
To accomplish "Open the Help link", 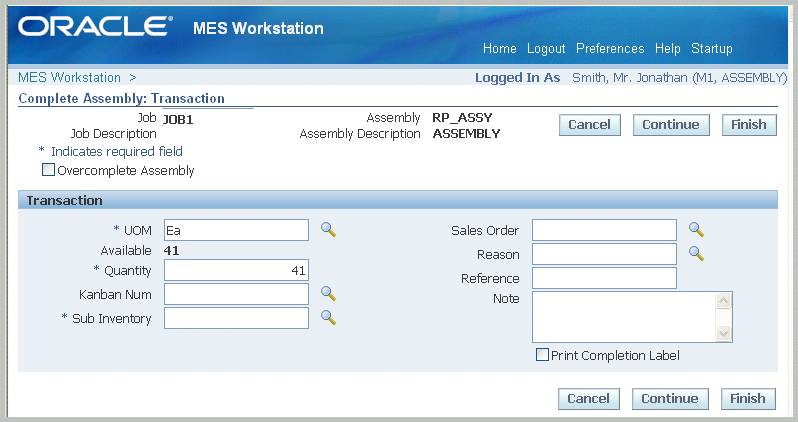I will coord(667,48).
